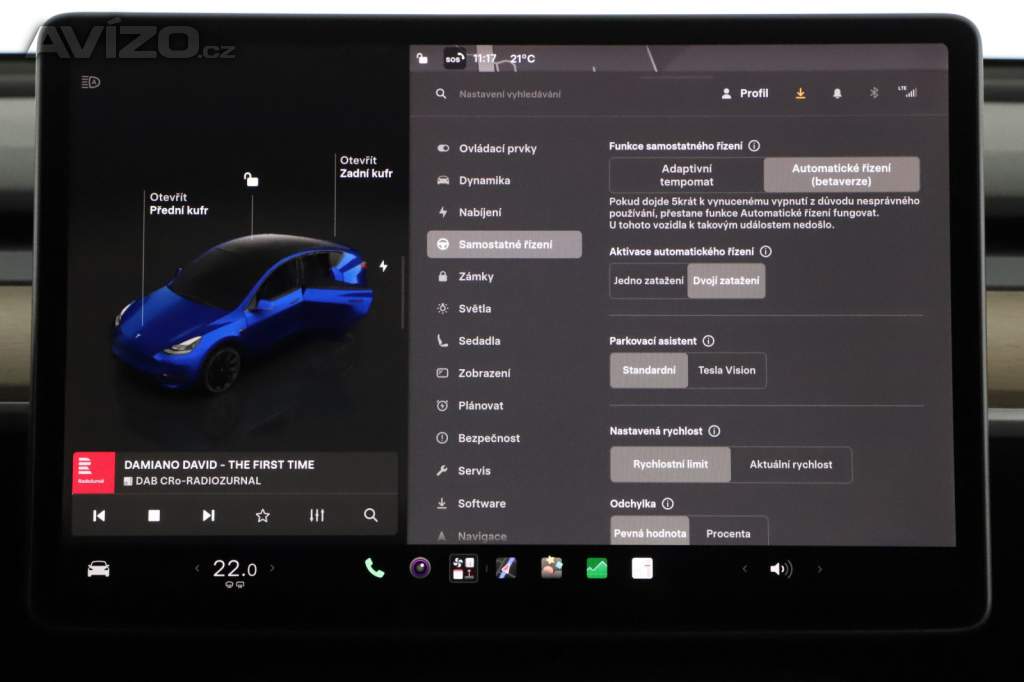
Task: Open the green energy graph app
Action: pos(597,568)
